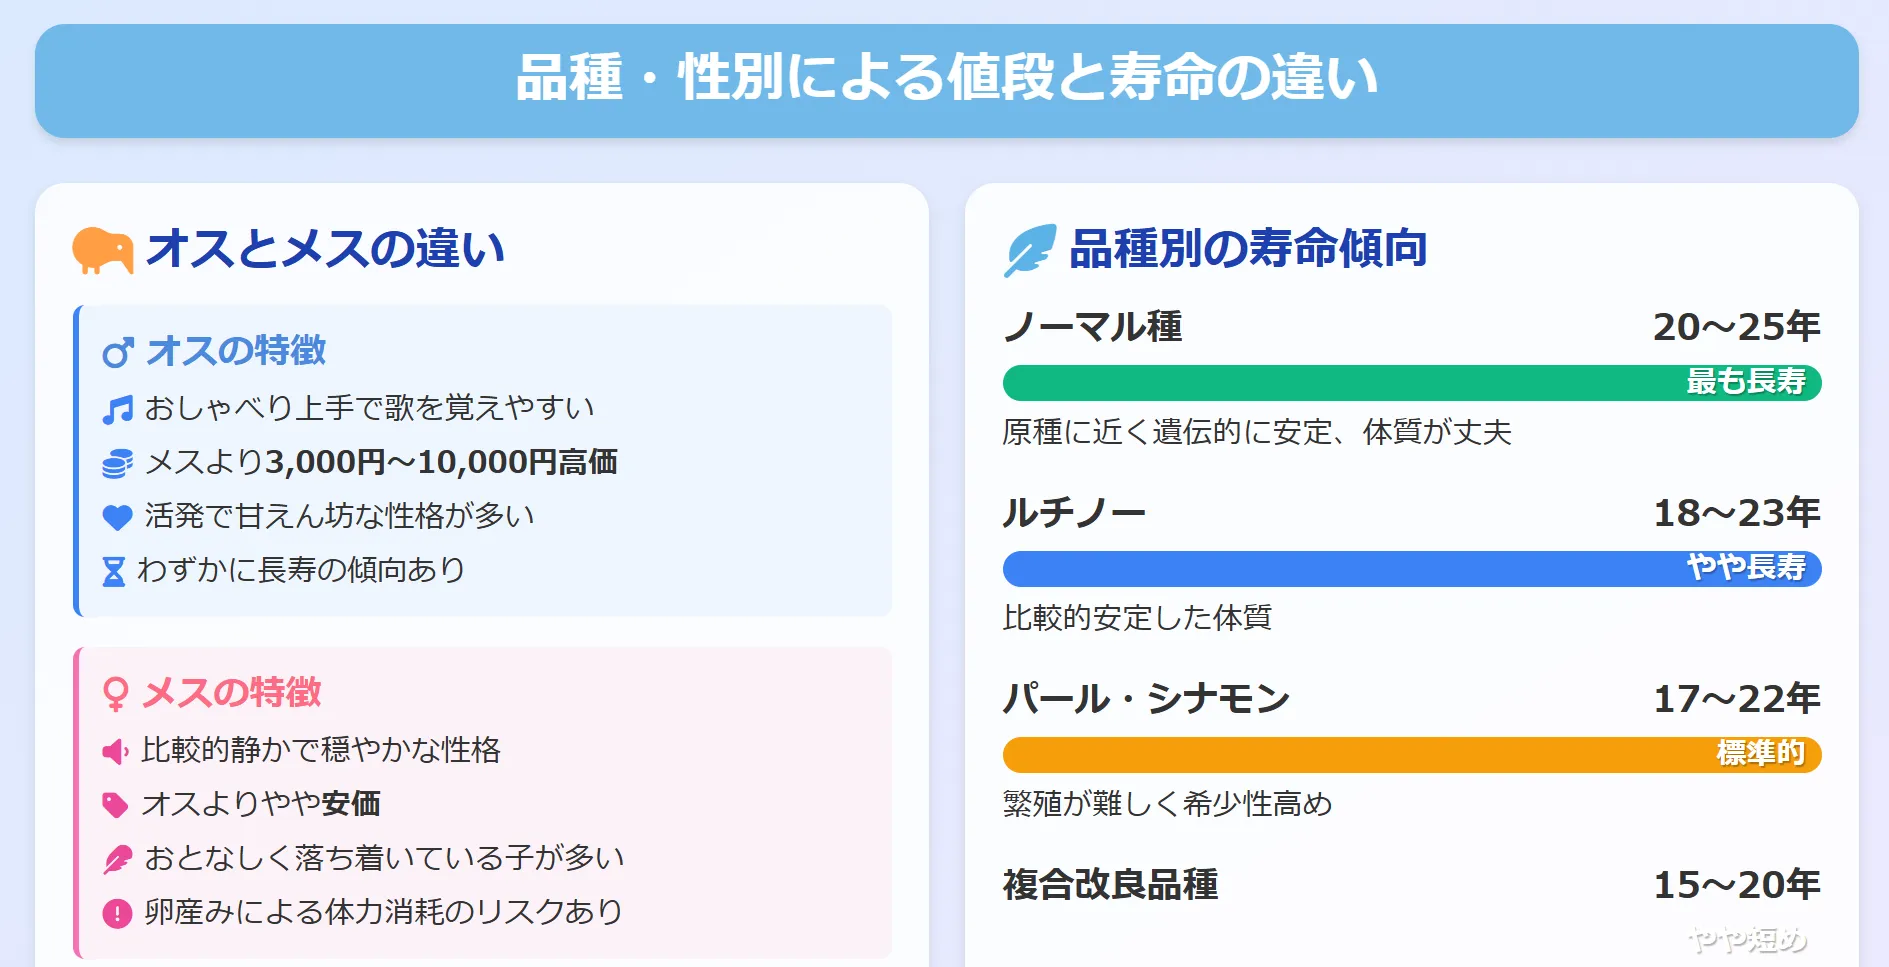Click the blue ルチノー lifespan bar
The image size is (1889, 967).
(1412, 569)
